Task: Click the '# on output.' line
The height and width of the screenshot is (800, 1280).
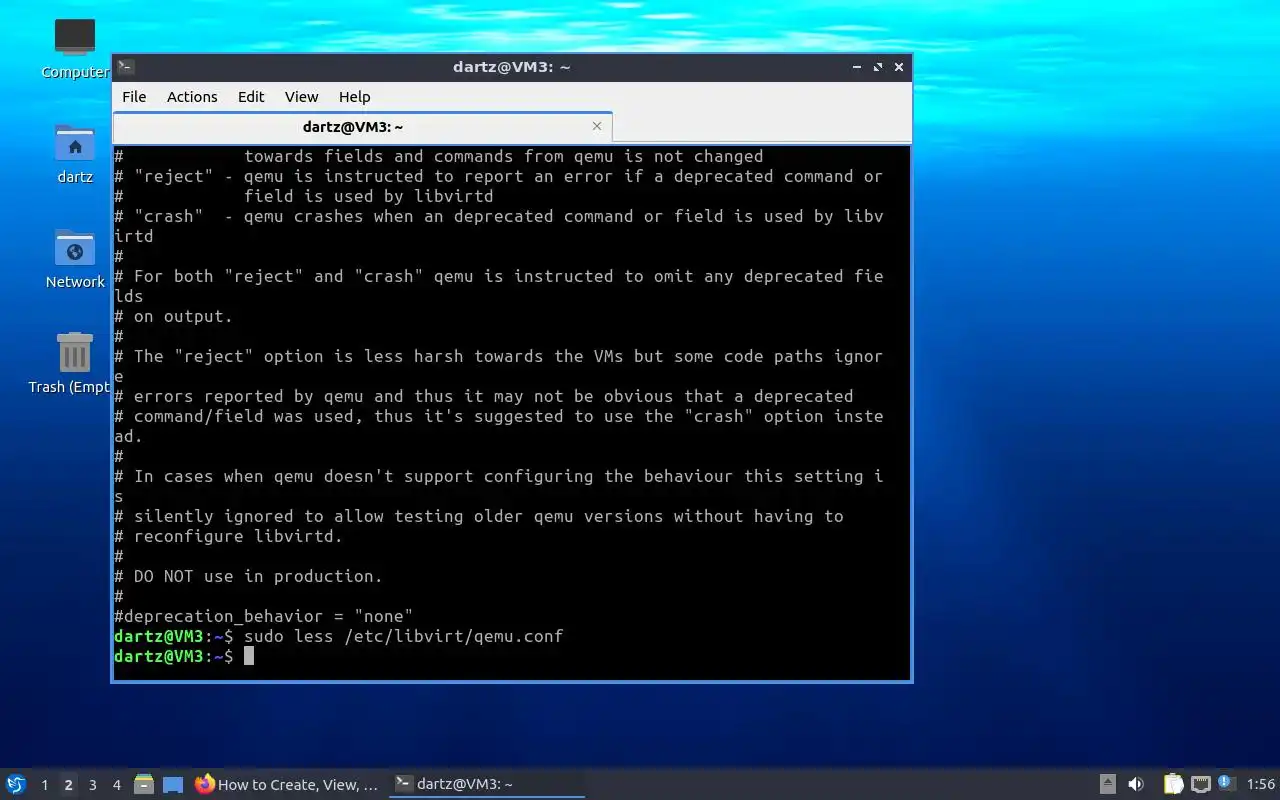Action: coord(173,316)
